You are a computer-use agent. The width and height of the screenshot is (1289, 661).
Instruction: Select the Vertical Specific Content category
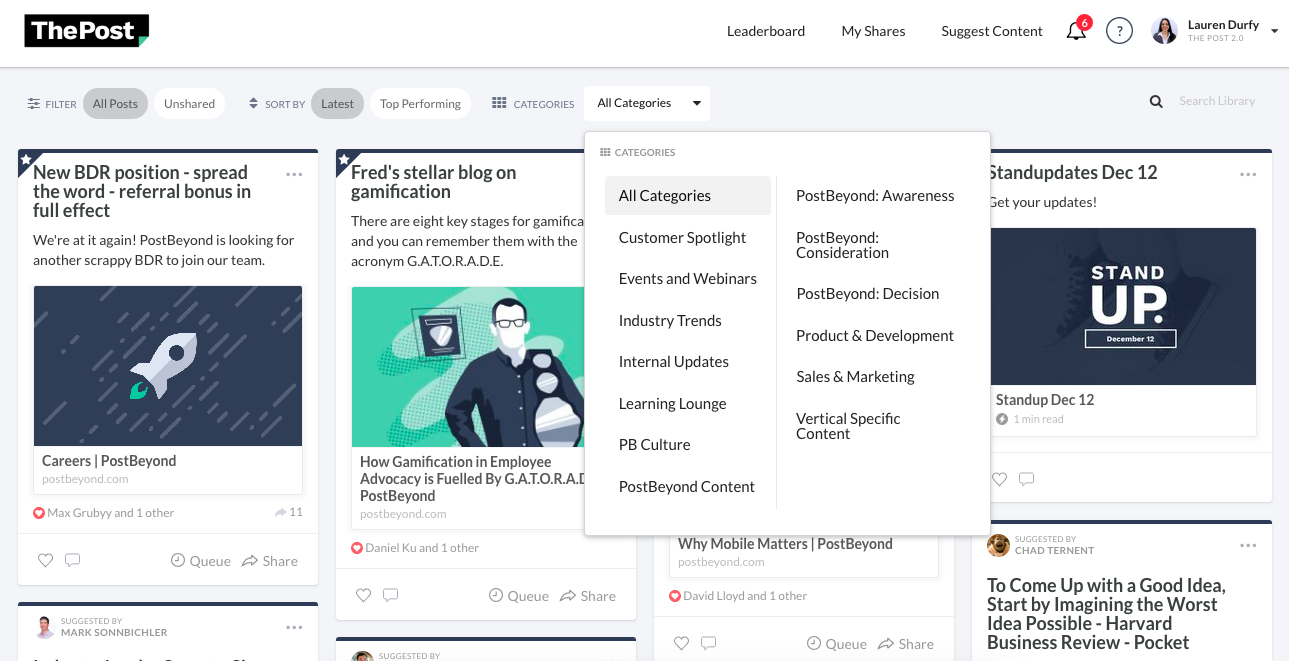(x=848, y=426)
